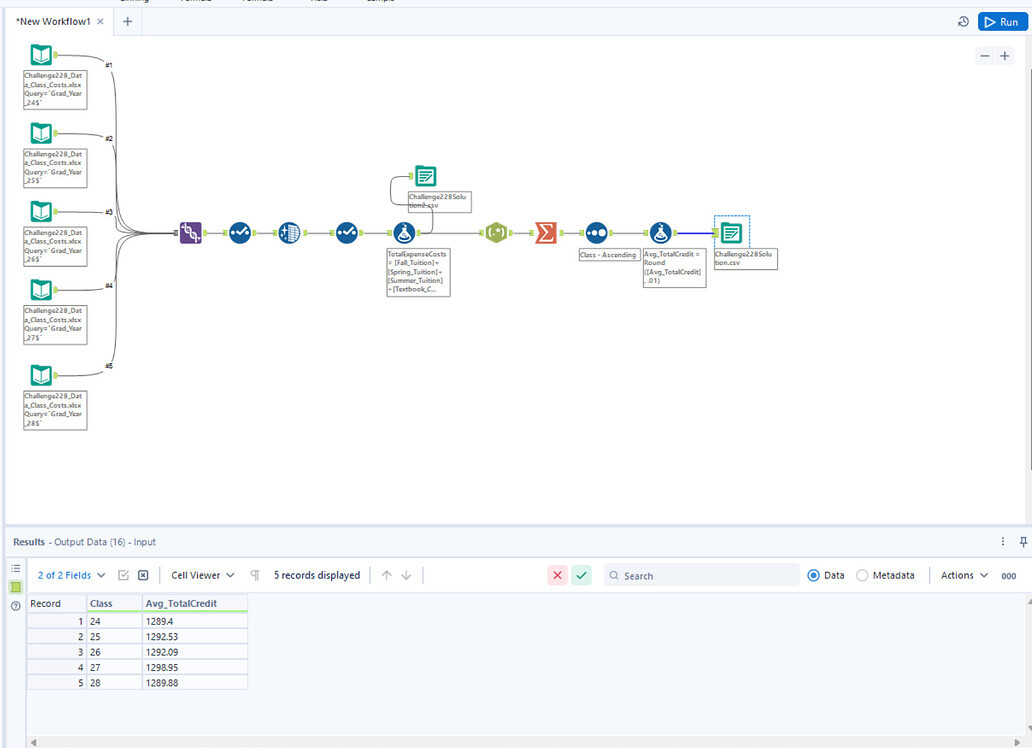Show the results messages list view

(16, 568)
